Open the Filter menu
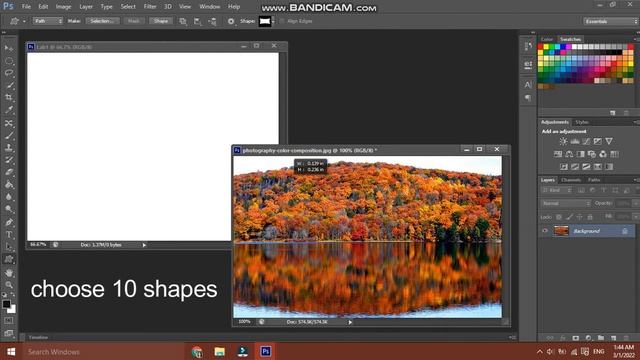Screen dimensions: 640x360 tap(150, 7)
